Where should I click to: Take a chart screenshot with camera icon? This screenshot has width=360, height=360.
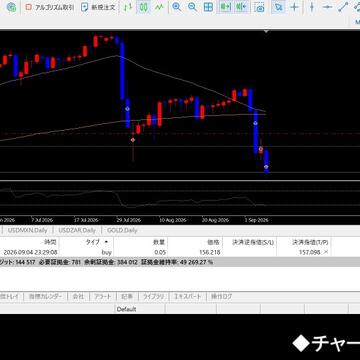[259, 7]
